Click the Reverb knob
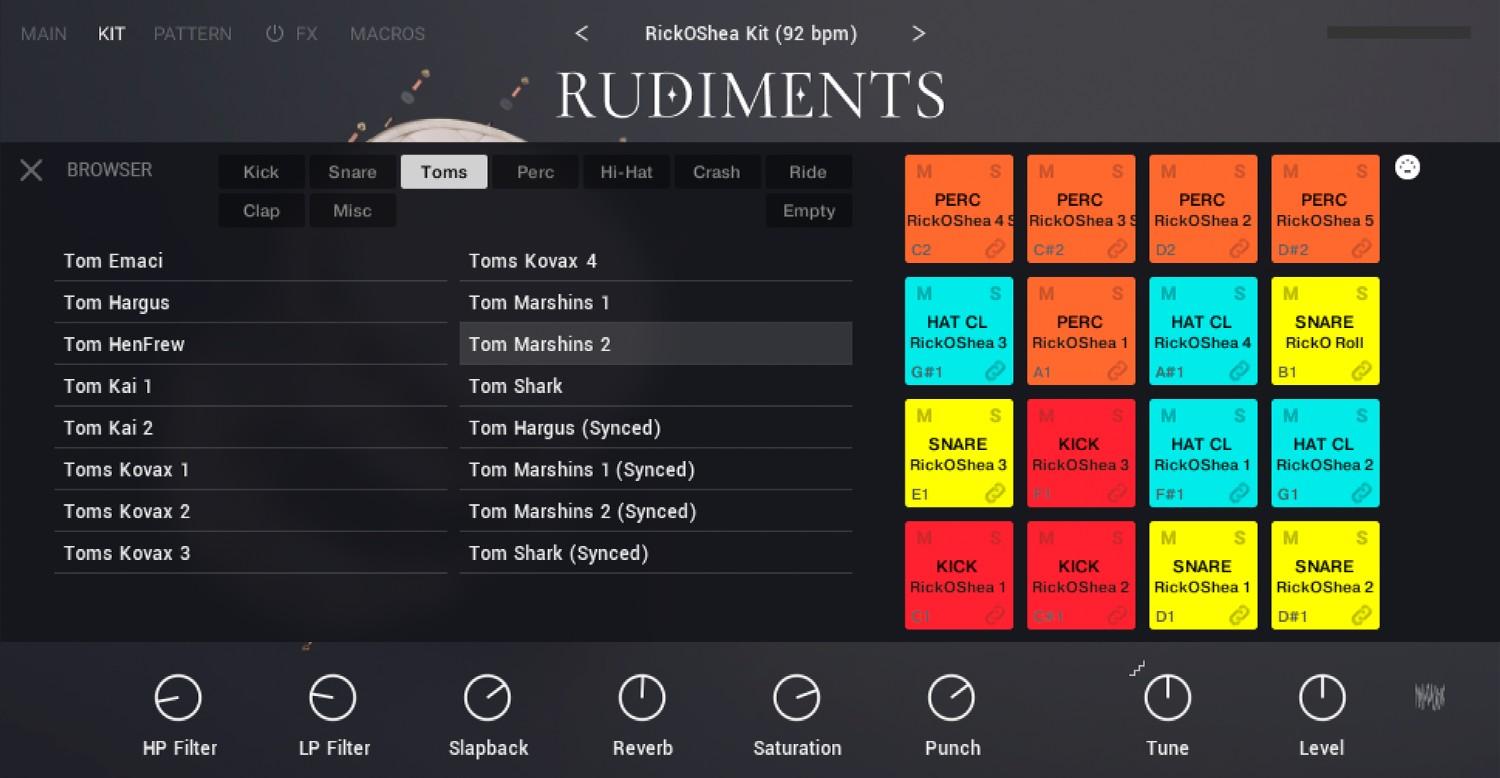This screenshot has width=1500, height=778. click(642, 698)
